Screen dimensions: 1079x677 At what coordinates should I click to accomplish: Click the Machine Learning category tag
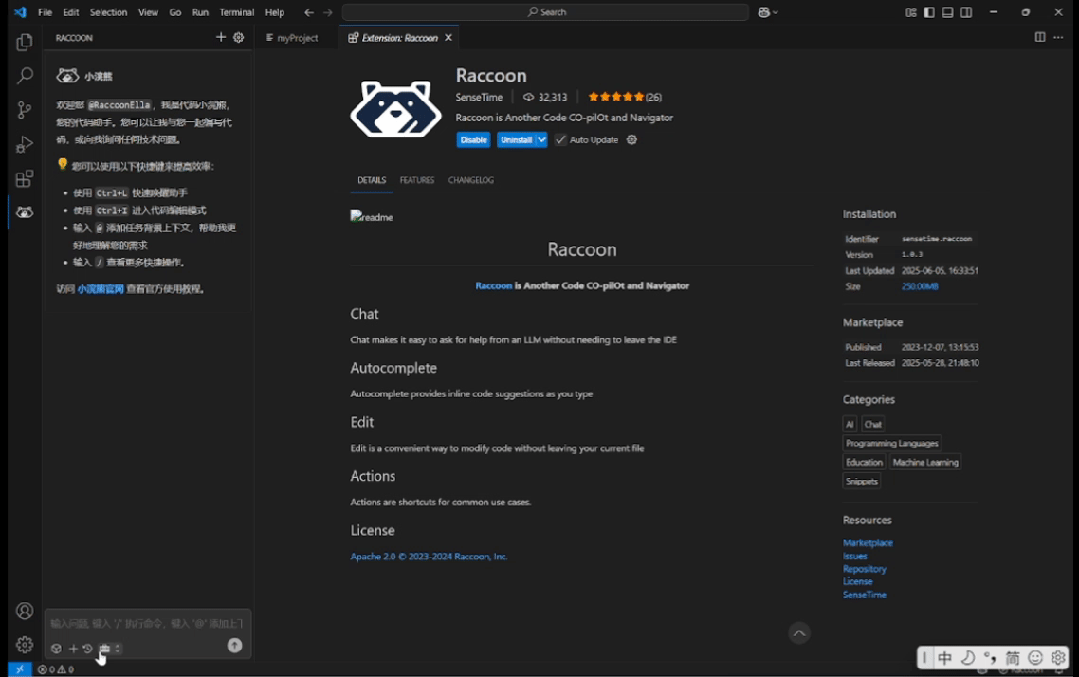coord(926,462)
